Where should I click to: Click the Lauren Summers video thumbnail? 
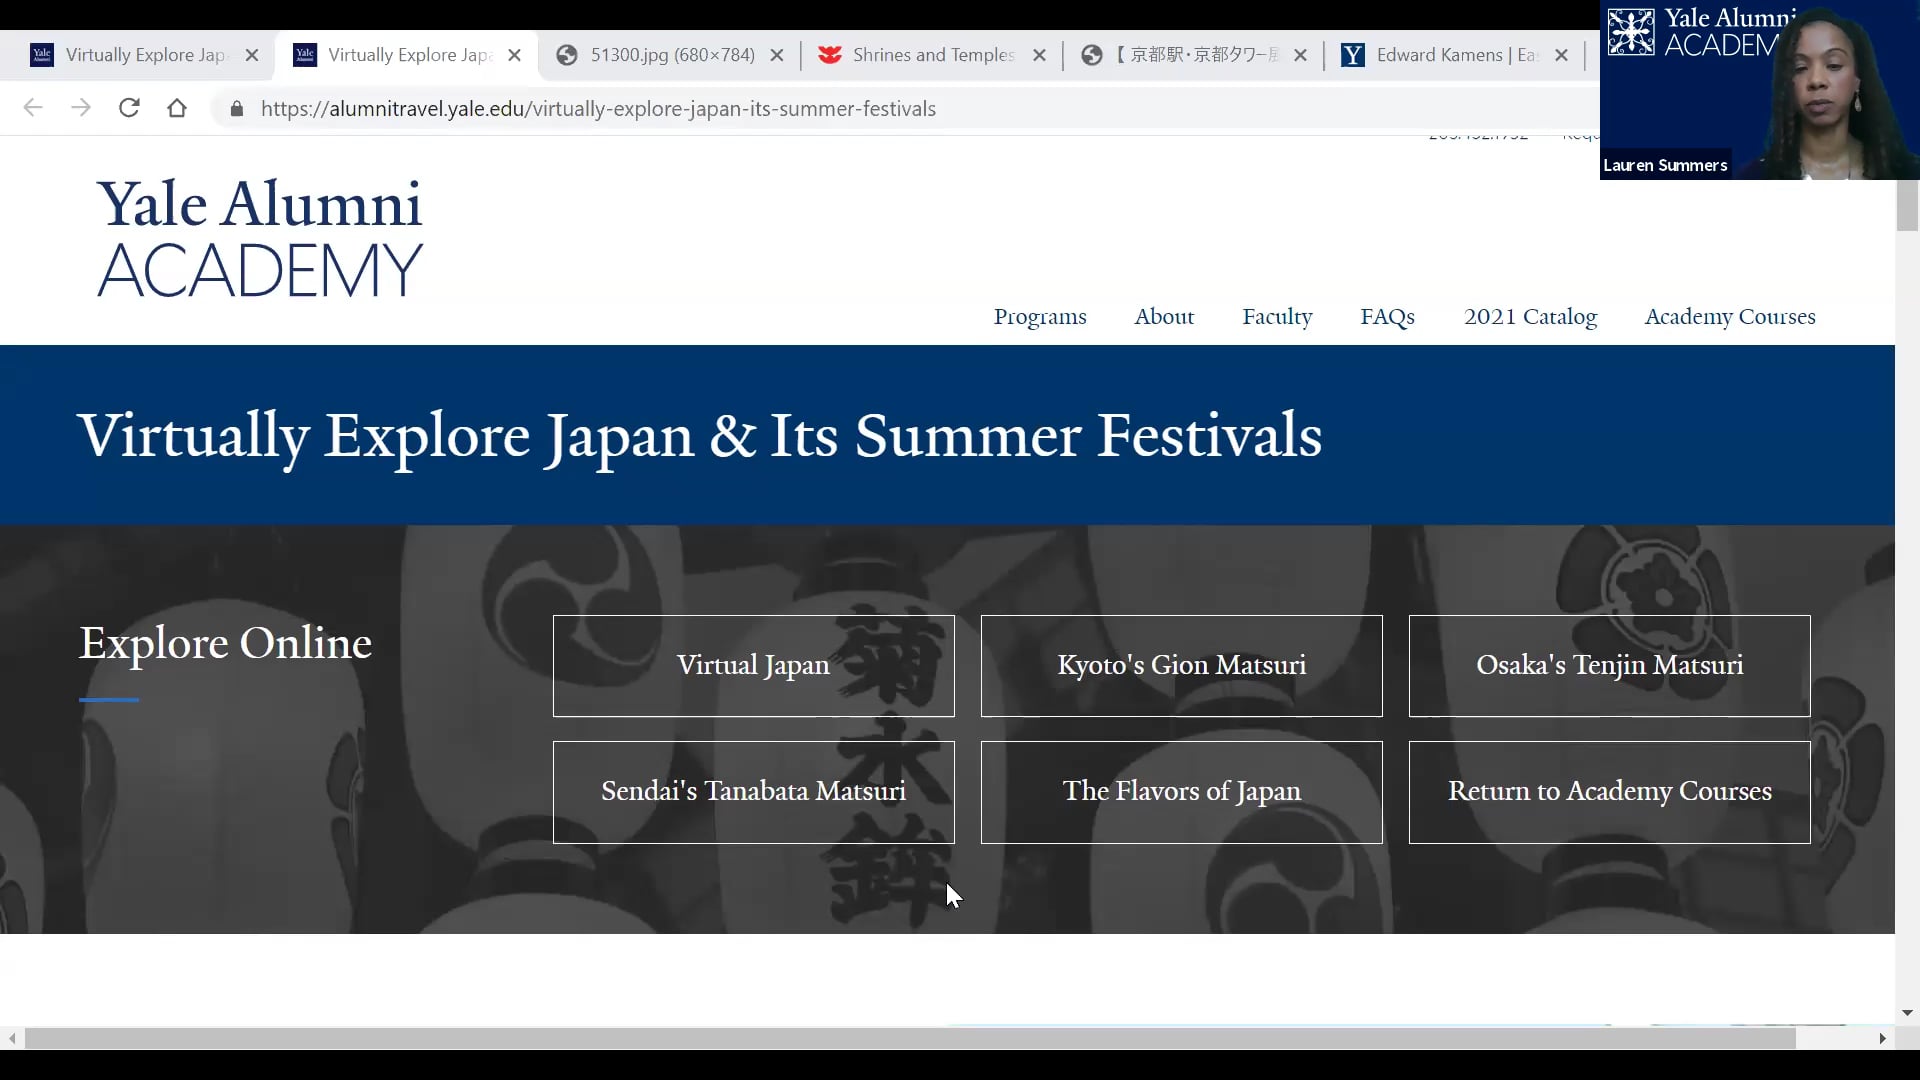coord(1759,88)
